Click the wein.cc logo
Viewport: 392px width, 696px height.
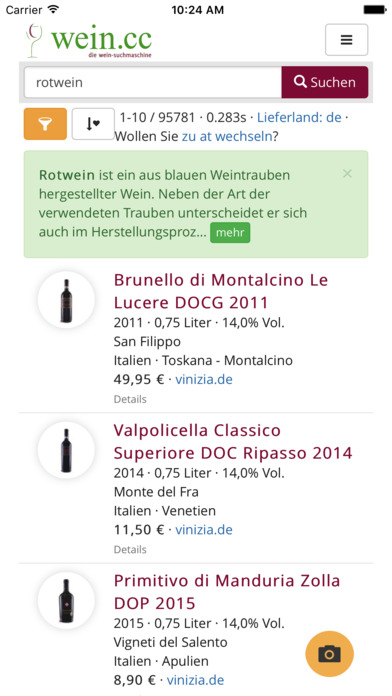pos(89,40)
